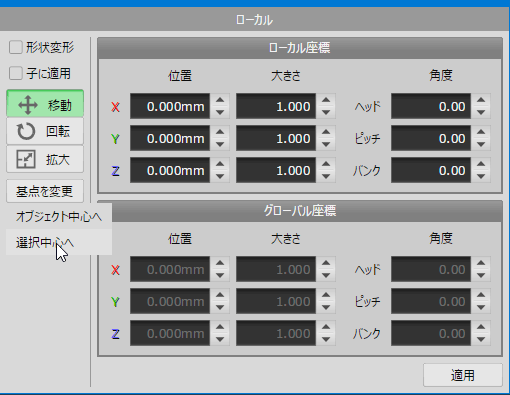Click the local X position field
This screenshot has height=395, width=510.
pos(170,106)
